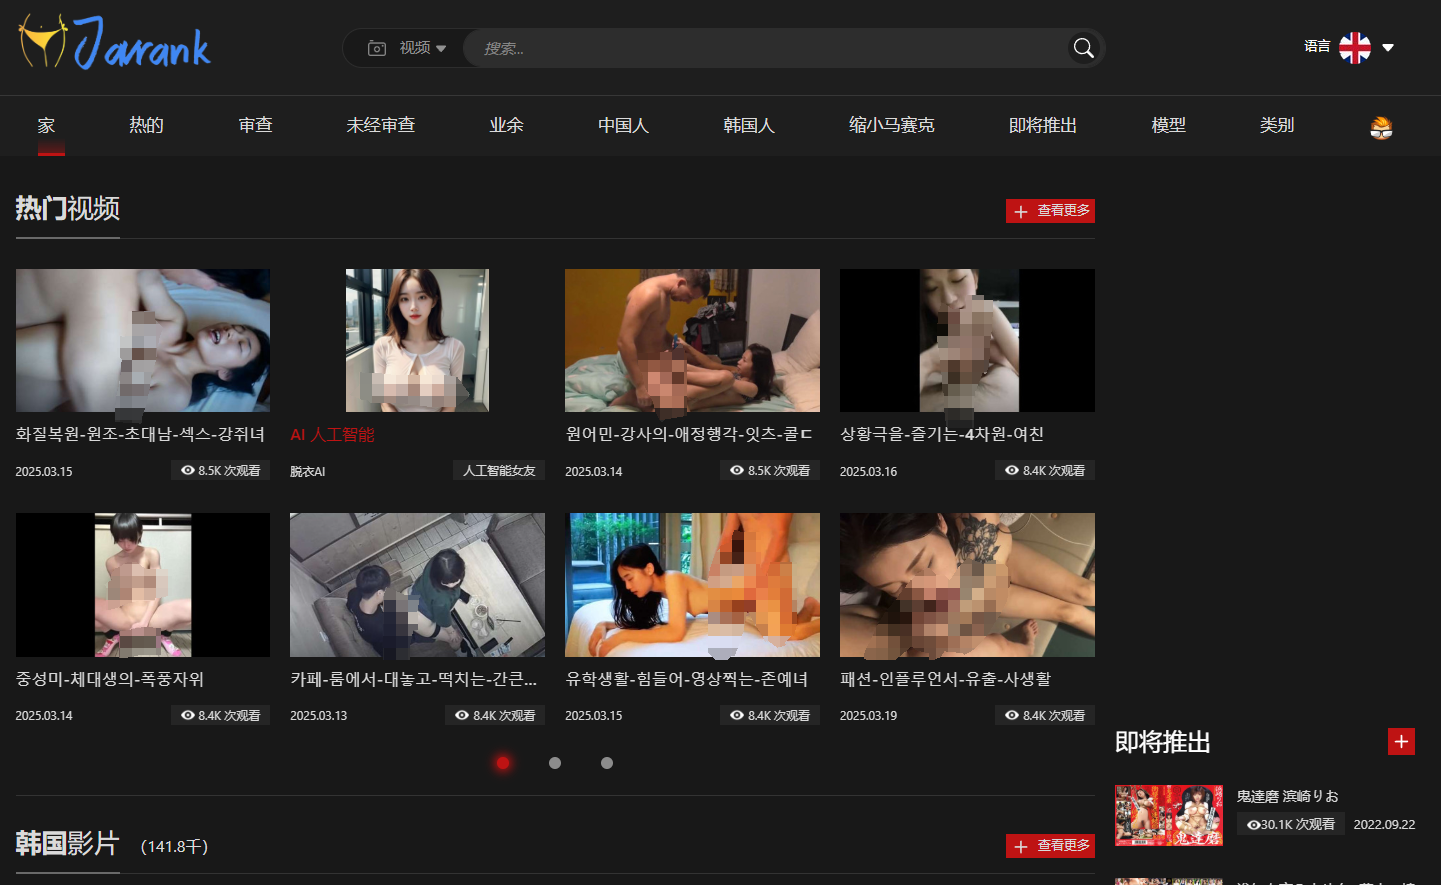Select the second carousel dot
This screenshot has width=1441, height=885.
point(555,763)
